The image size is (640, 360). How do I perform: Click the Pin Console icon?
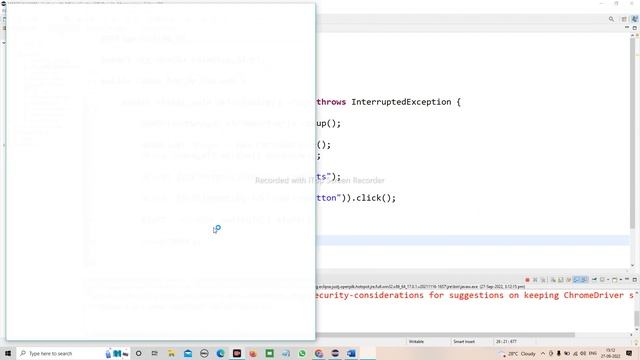tap(594, 280)
